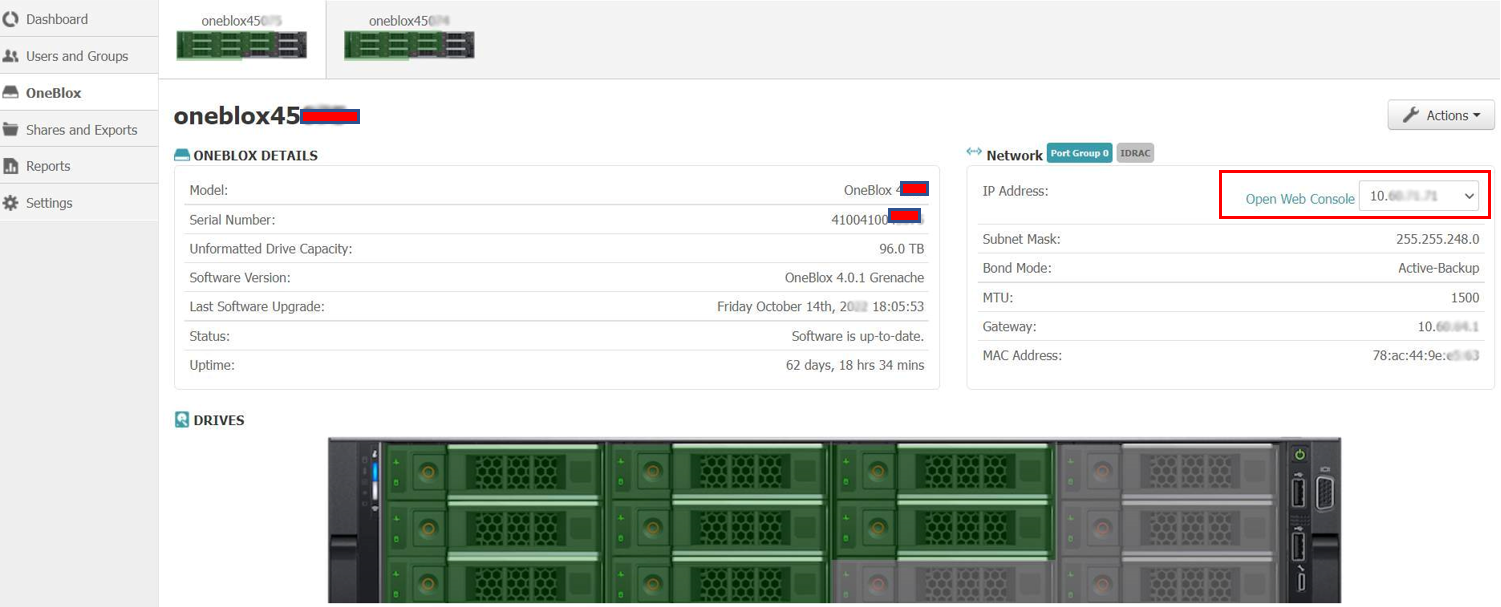Open Reports from the left sidebar
Screen dimensions: 1501x607
coord(48,165)
